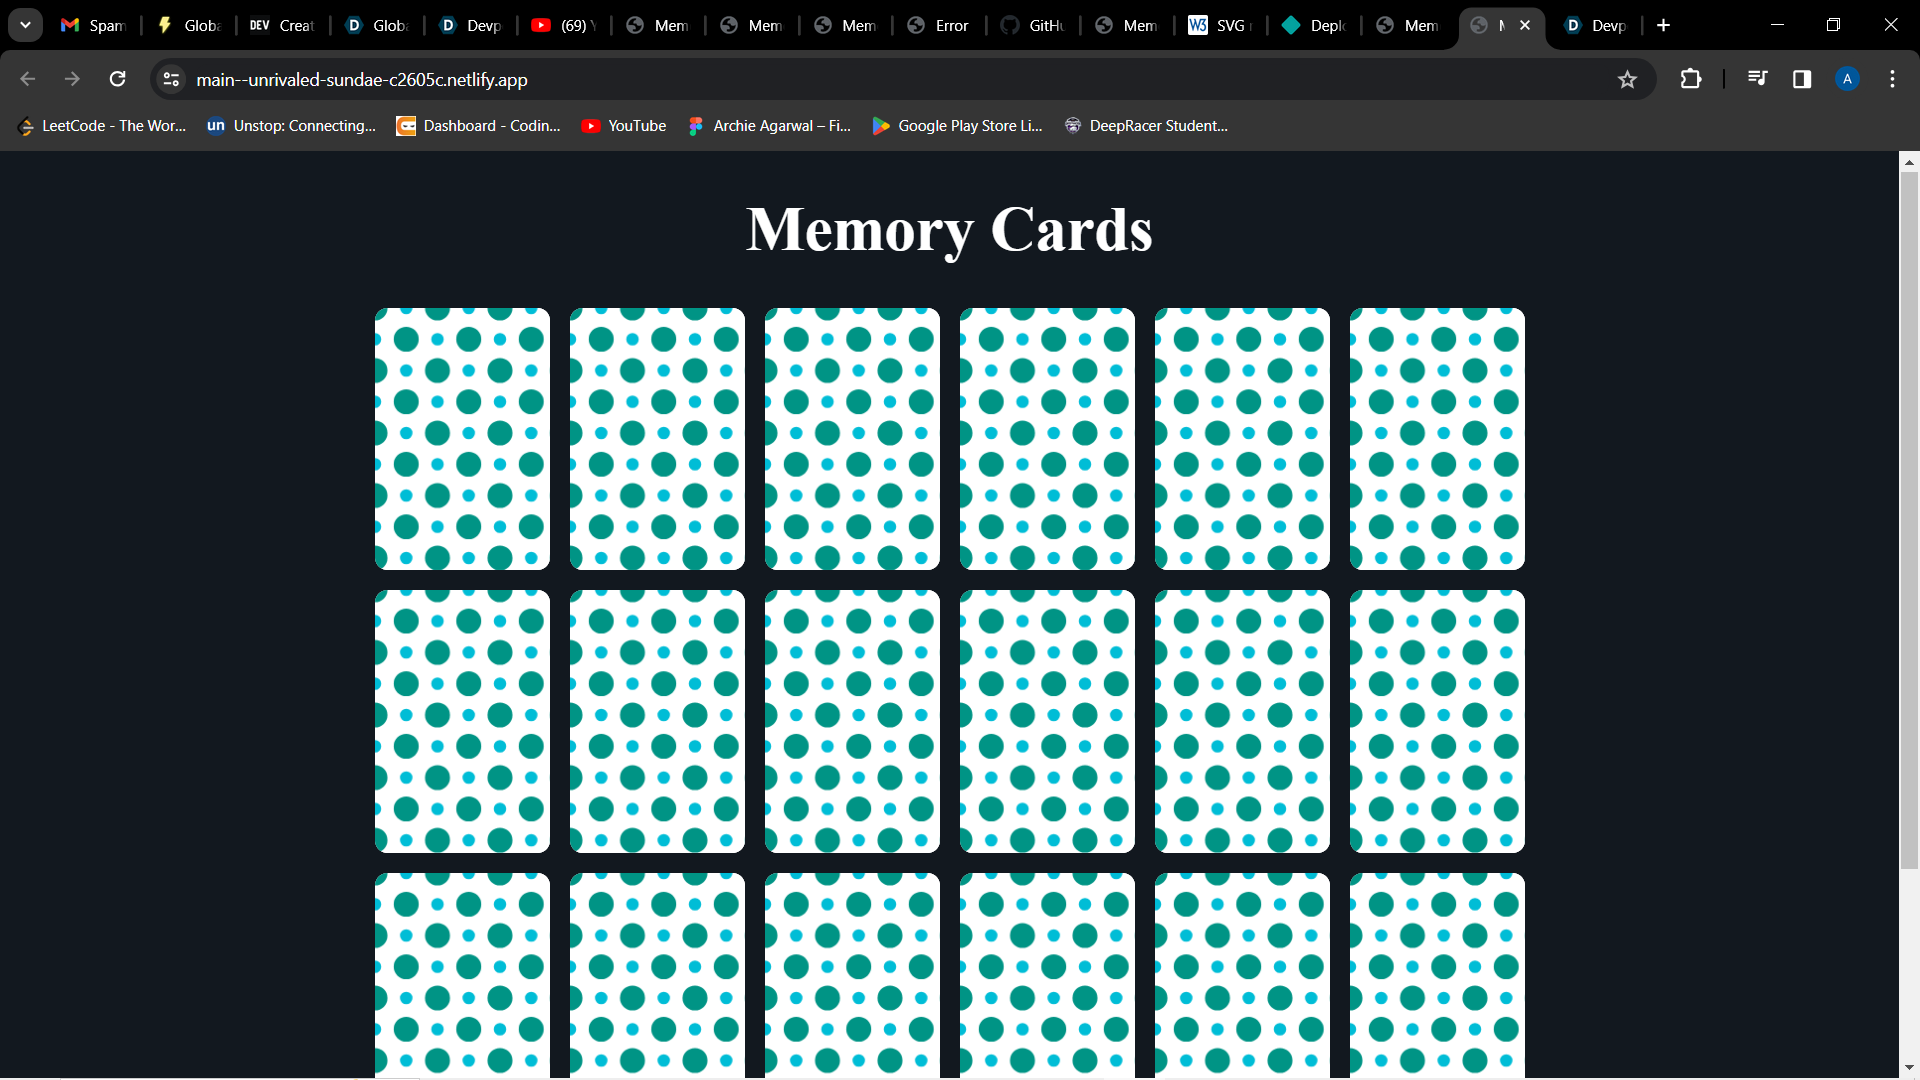Open the profile avatar A
The height and width of the screenshot is (1080, 1920).
coord(1847,79)
